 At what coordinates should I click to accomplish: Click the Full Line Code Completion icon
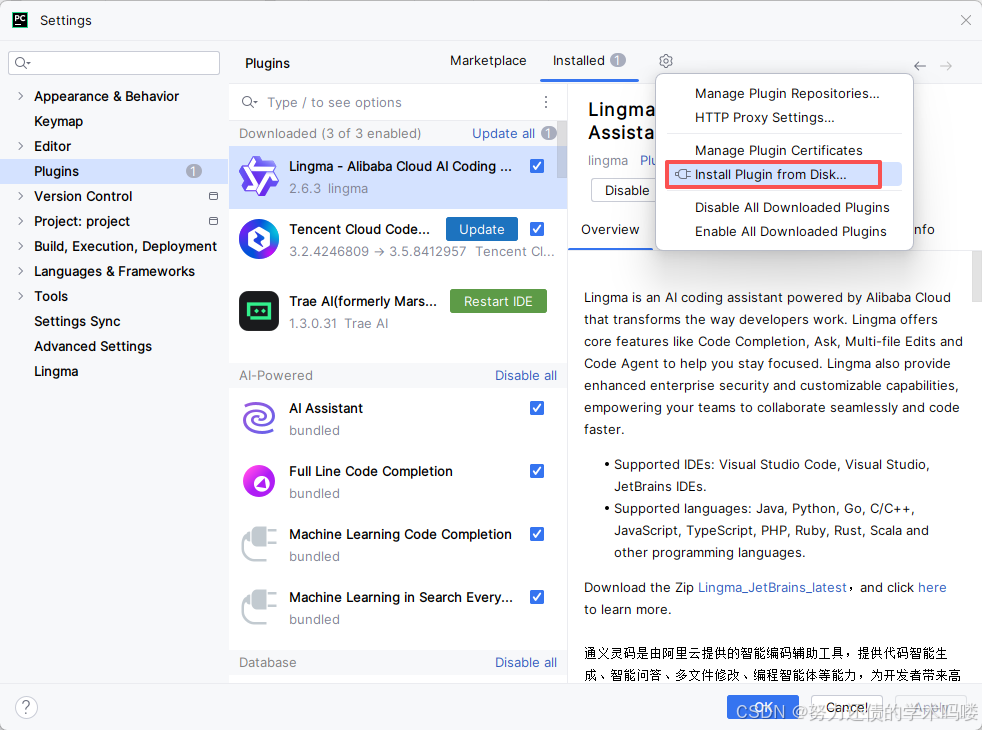(259, 481)
